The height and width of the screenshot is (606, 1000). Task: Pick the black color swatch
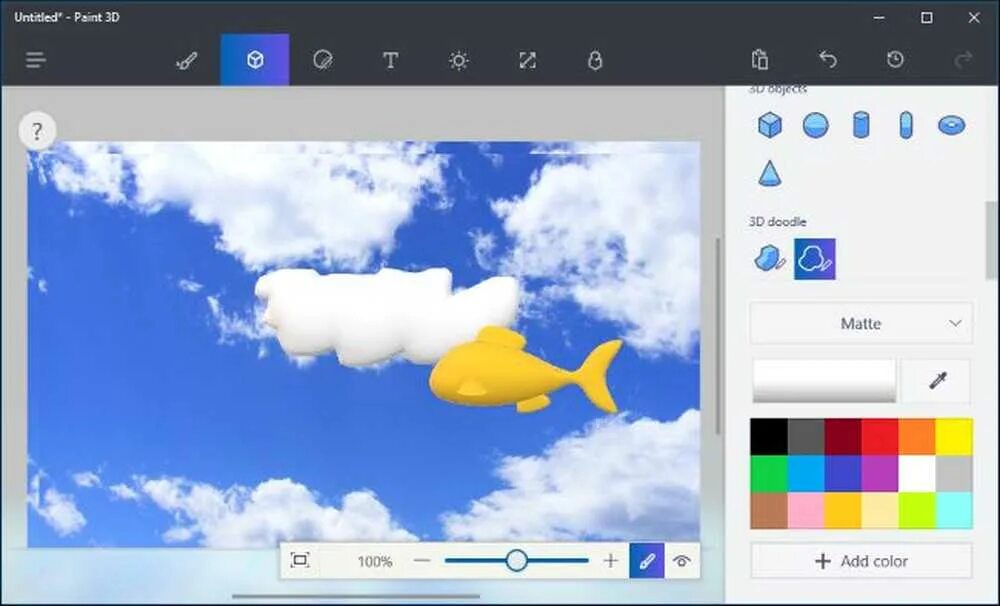768,437
